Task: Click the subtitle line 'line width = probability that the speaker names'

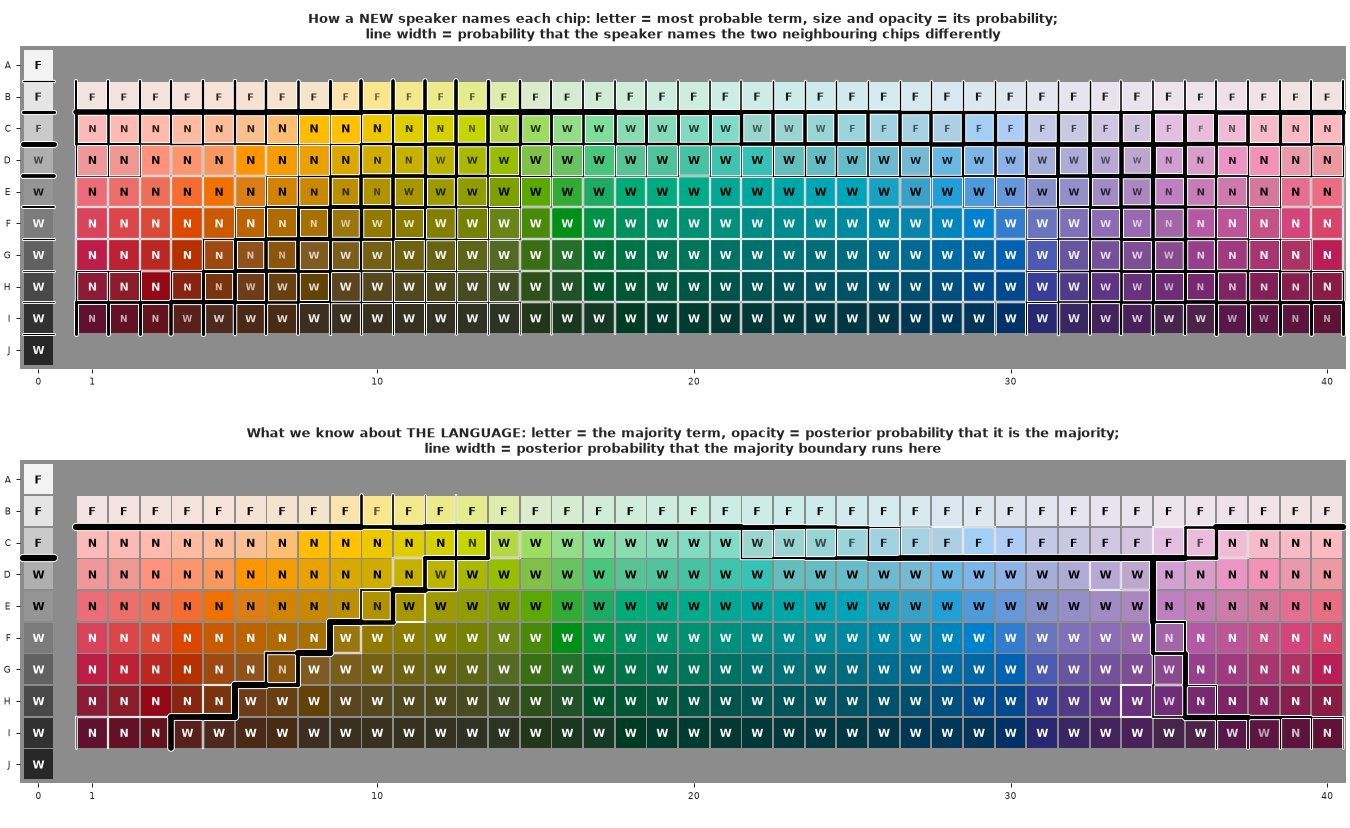Action: click(683, 34)
